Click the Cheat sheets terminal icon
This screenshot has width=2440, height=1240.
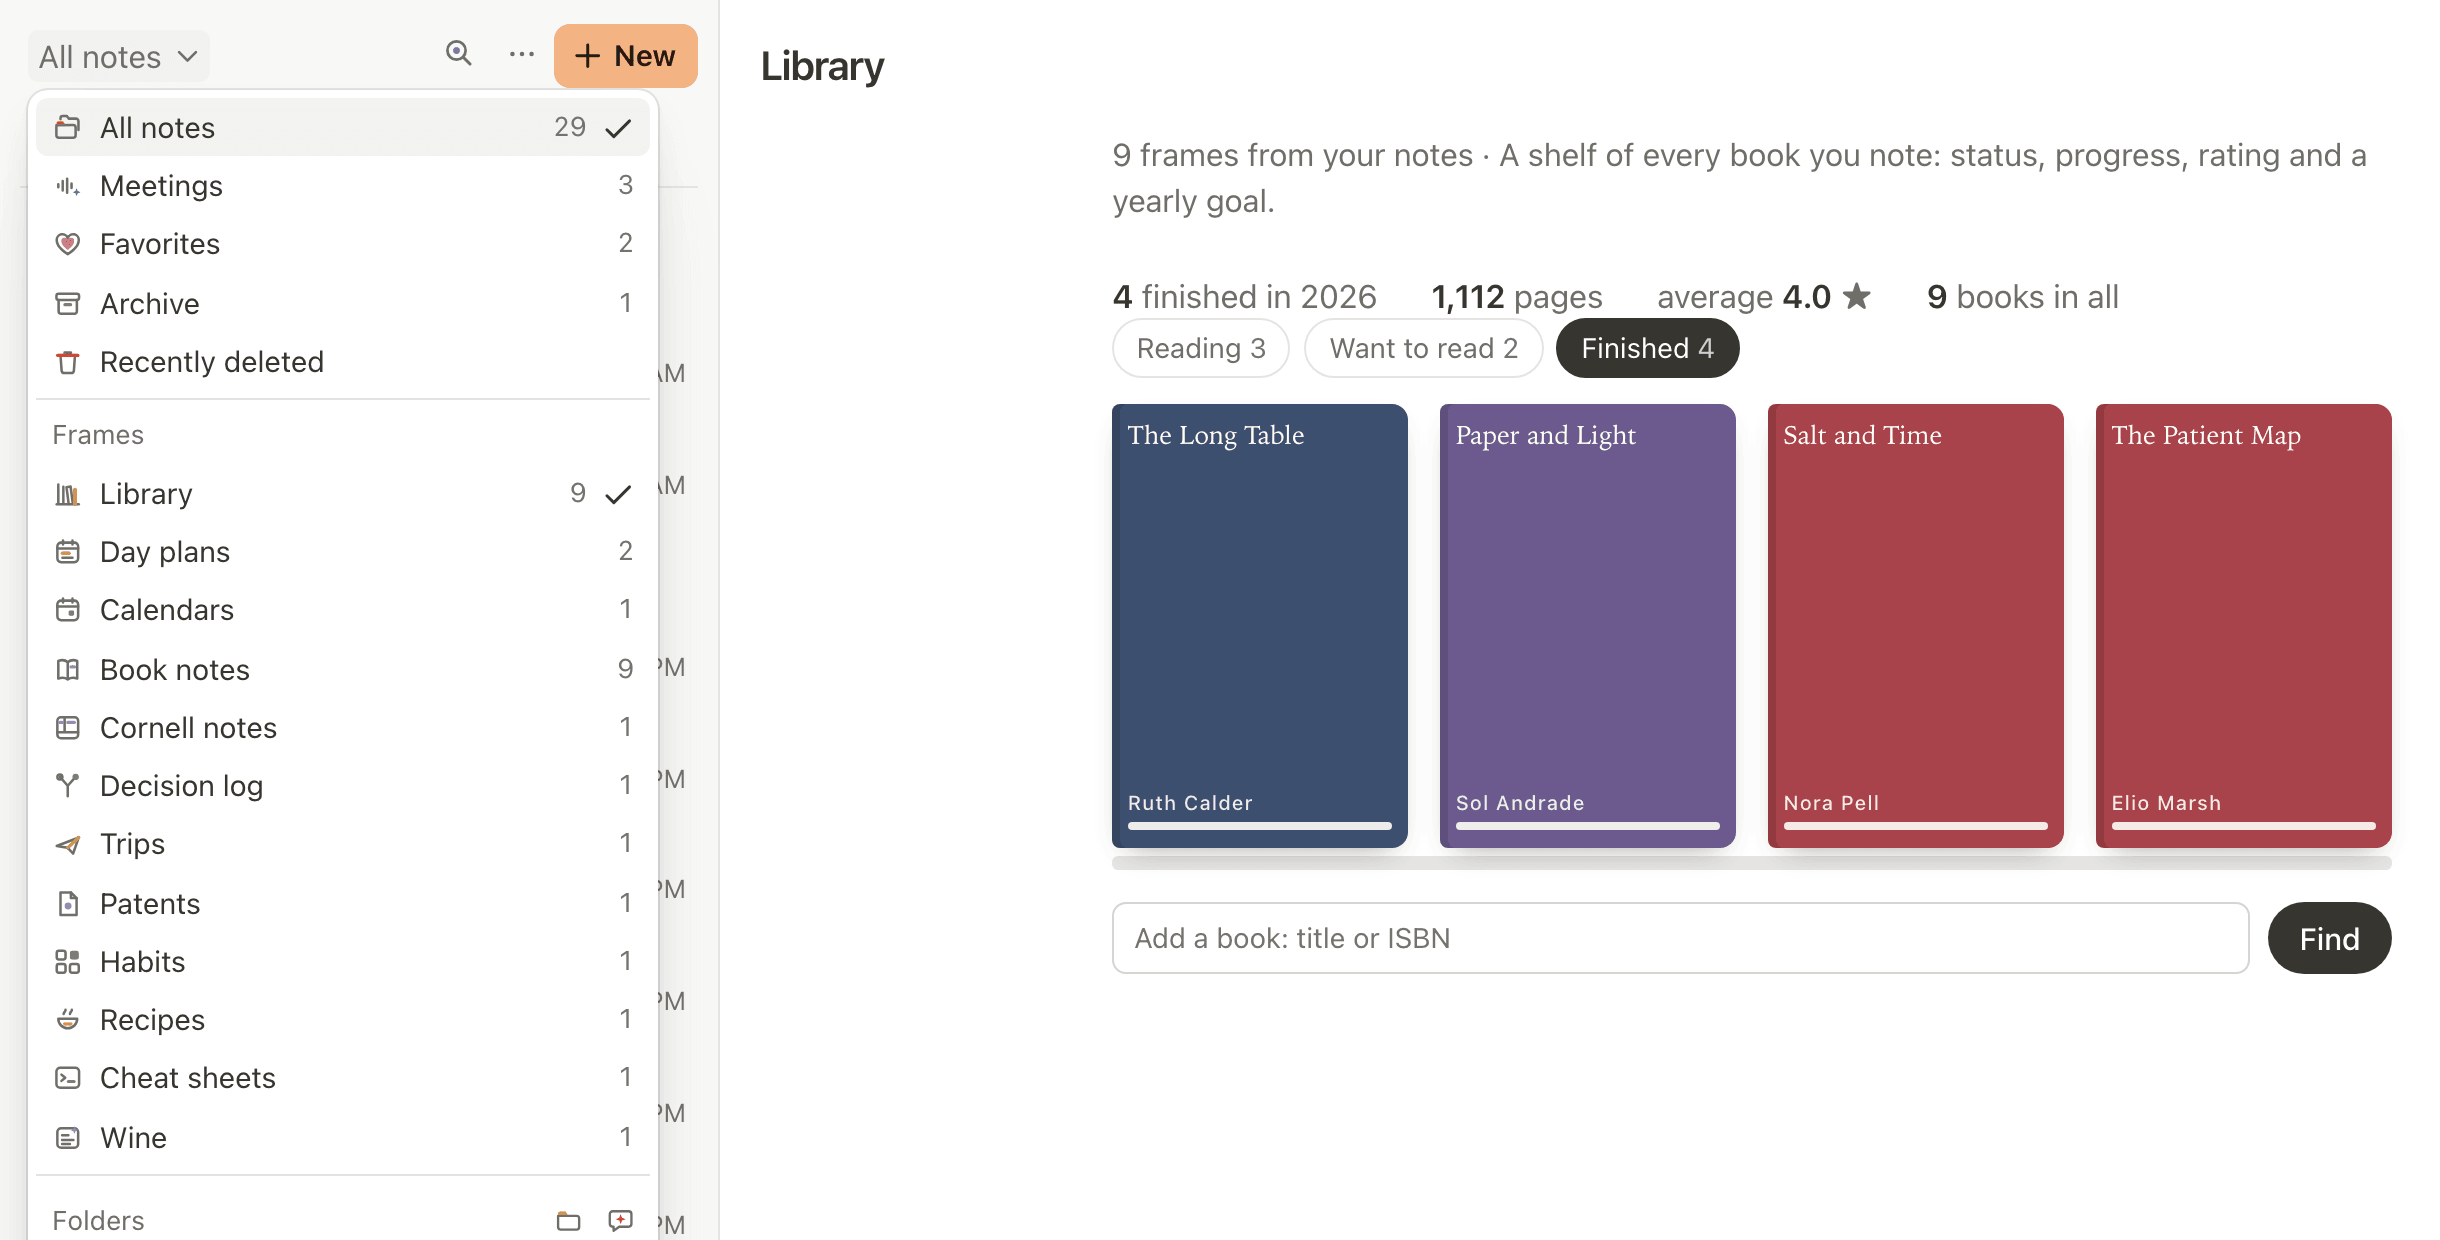coord(67,1078)
